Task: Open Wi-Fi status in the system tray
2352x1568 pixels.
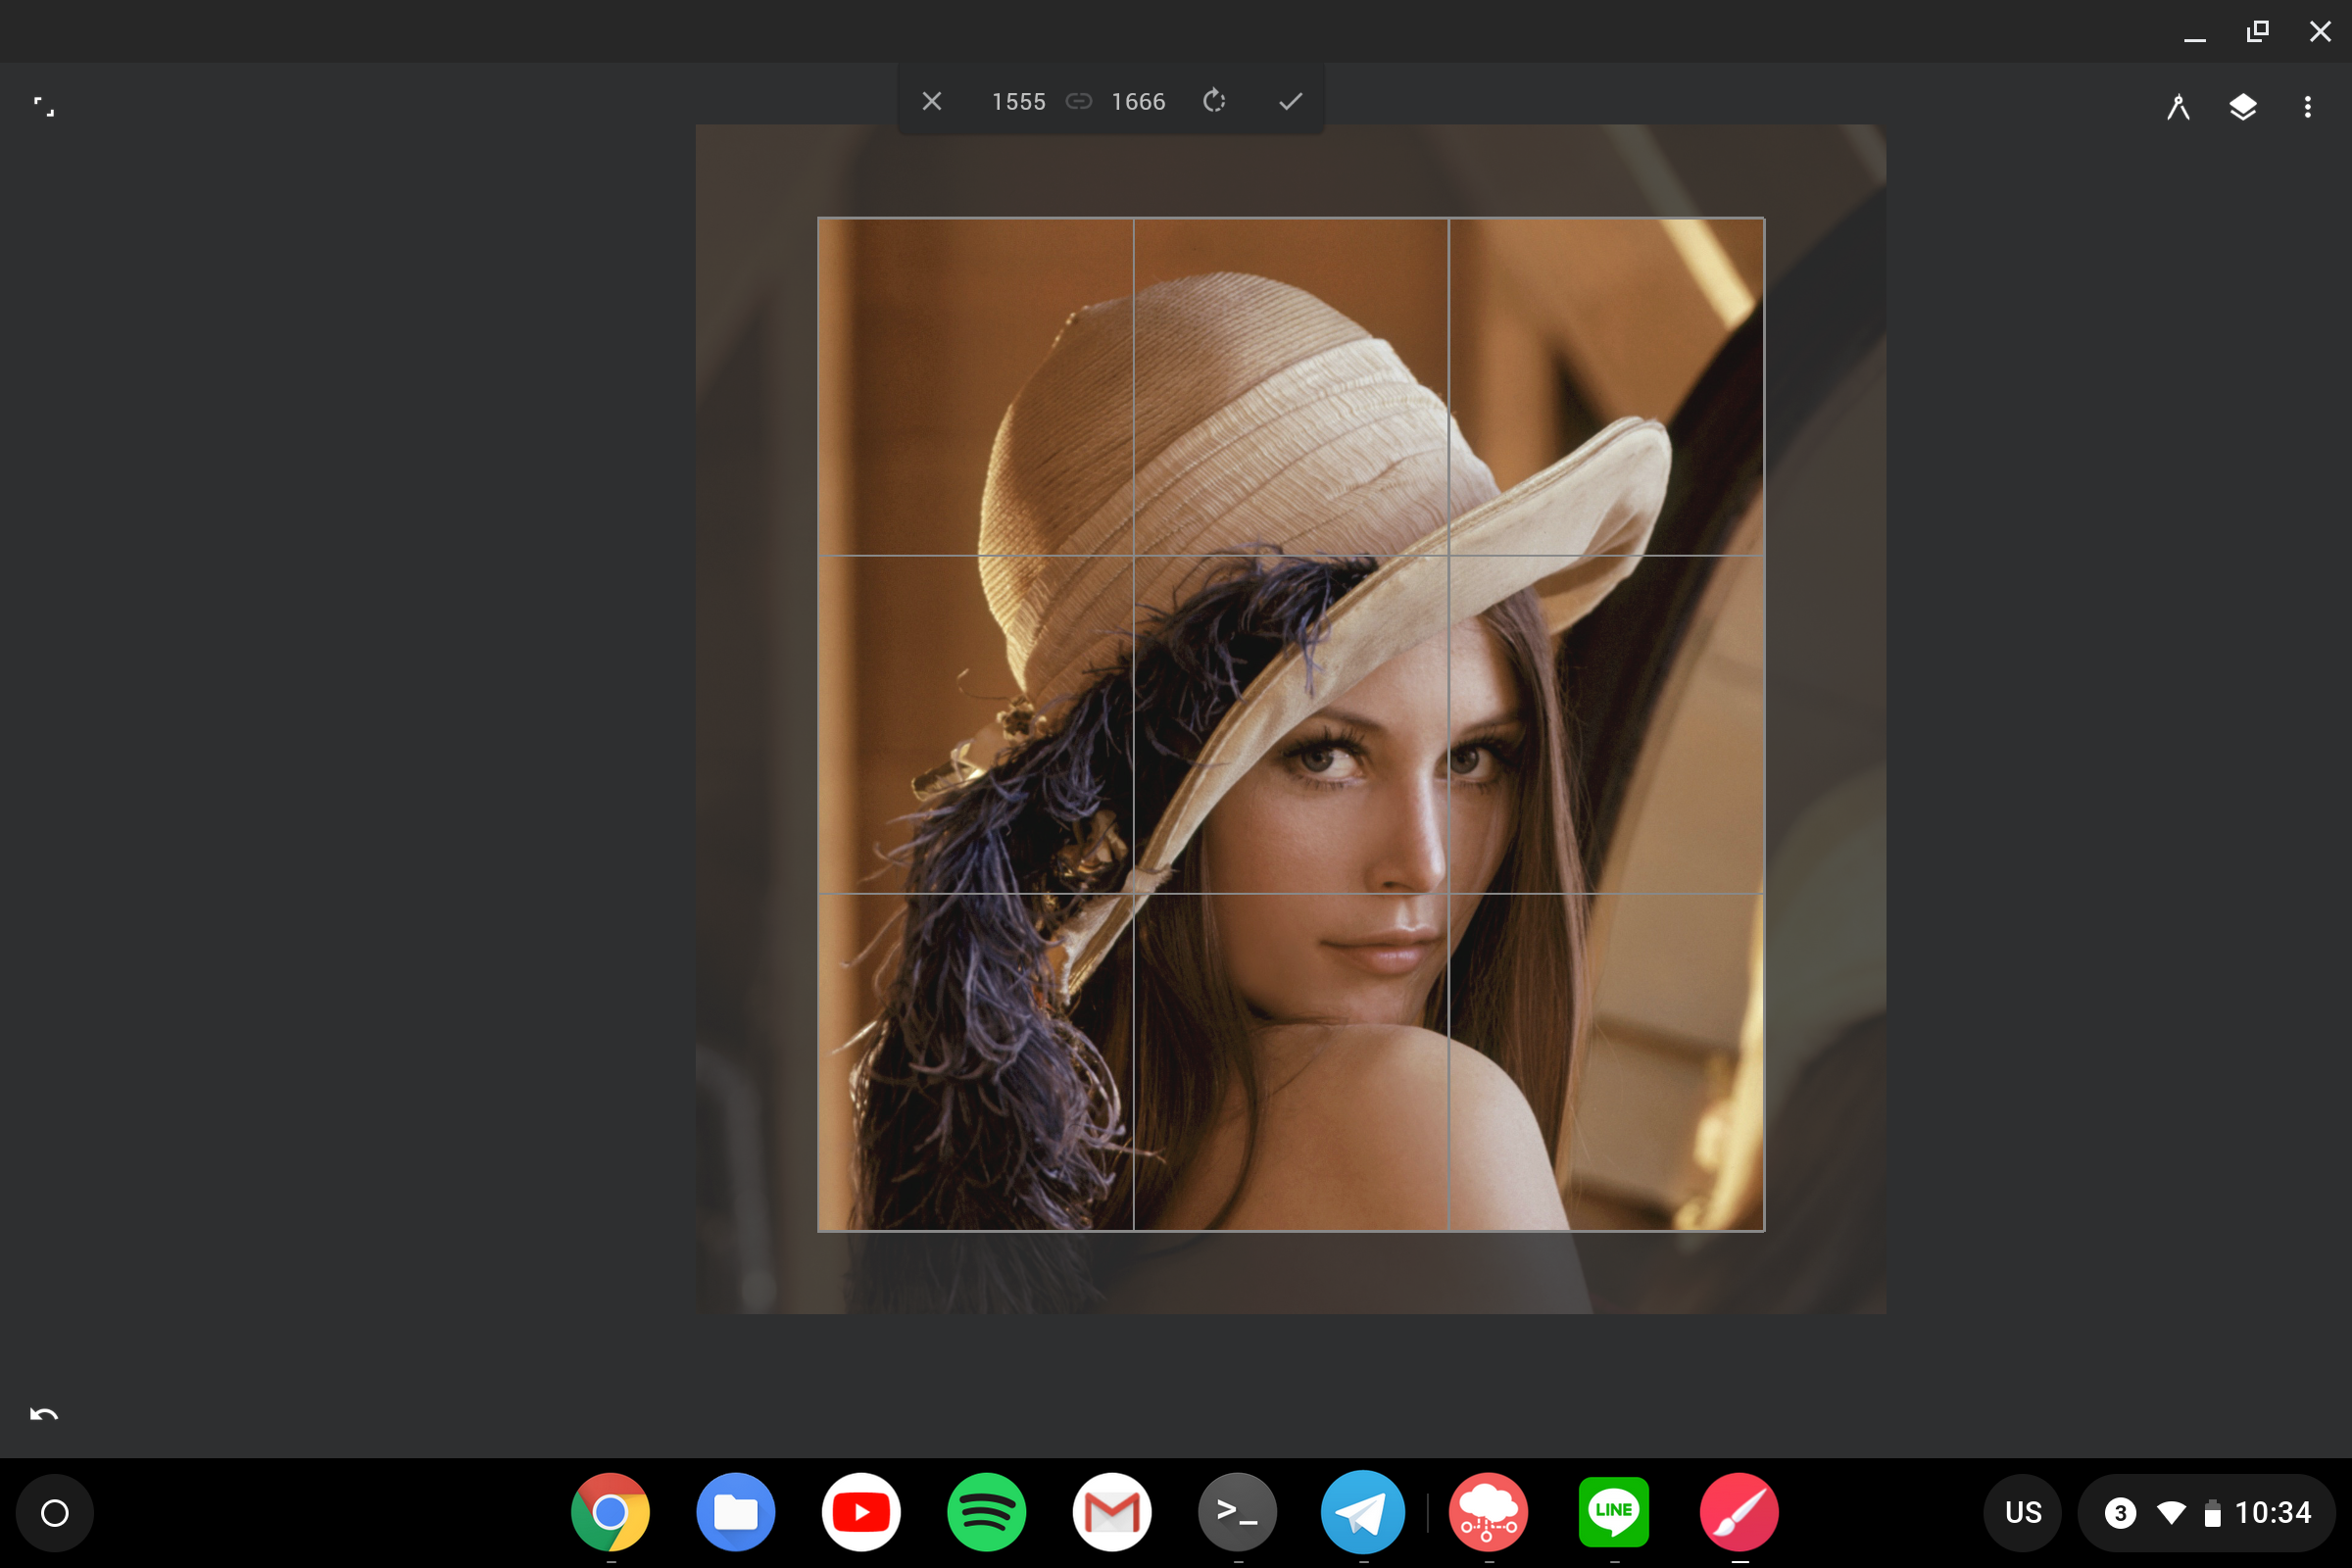Action: 2171,1513
